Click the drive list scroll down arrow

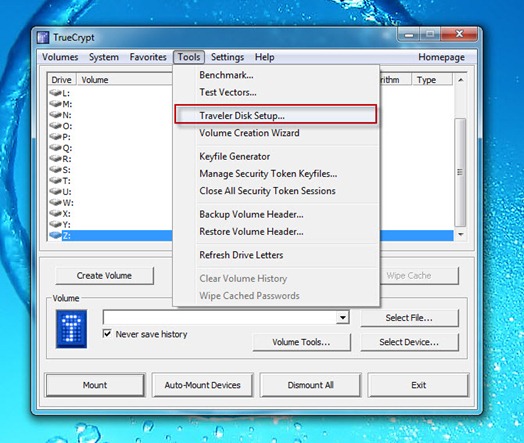click(461, 235)
